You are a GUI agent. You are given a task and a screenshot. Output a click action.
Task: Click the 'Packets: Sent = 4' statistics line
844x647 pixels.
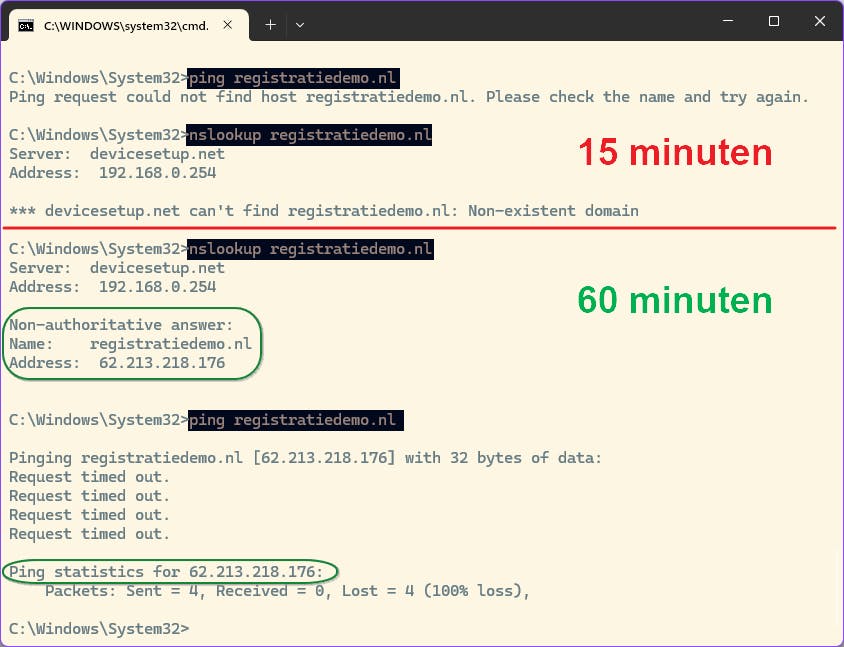(x=287, y=591)
